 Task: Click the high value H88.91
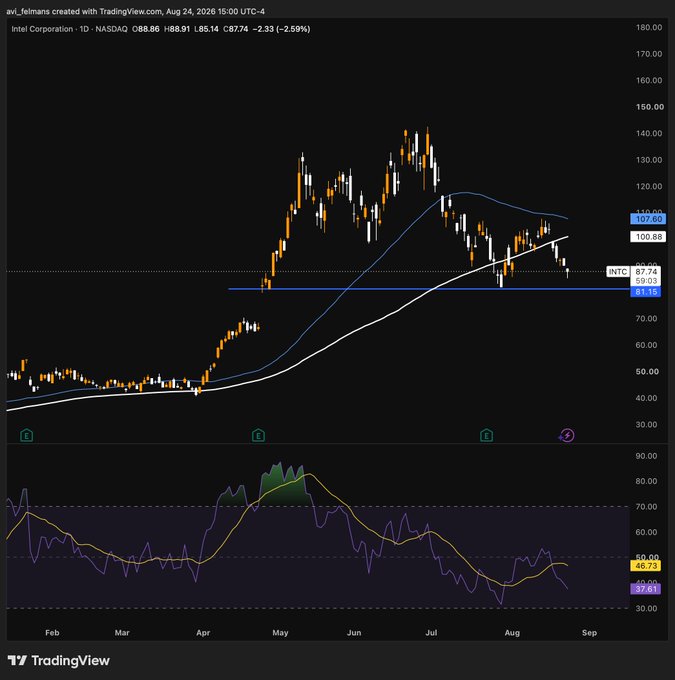pos(177,29)
